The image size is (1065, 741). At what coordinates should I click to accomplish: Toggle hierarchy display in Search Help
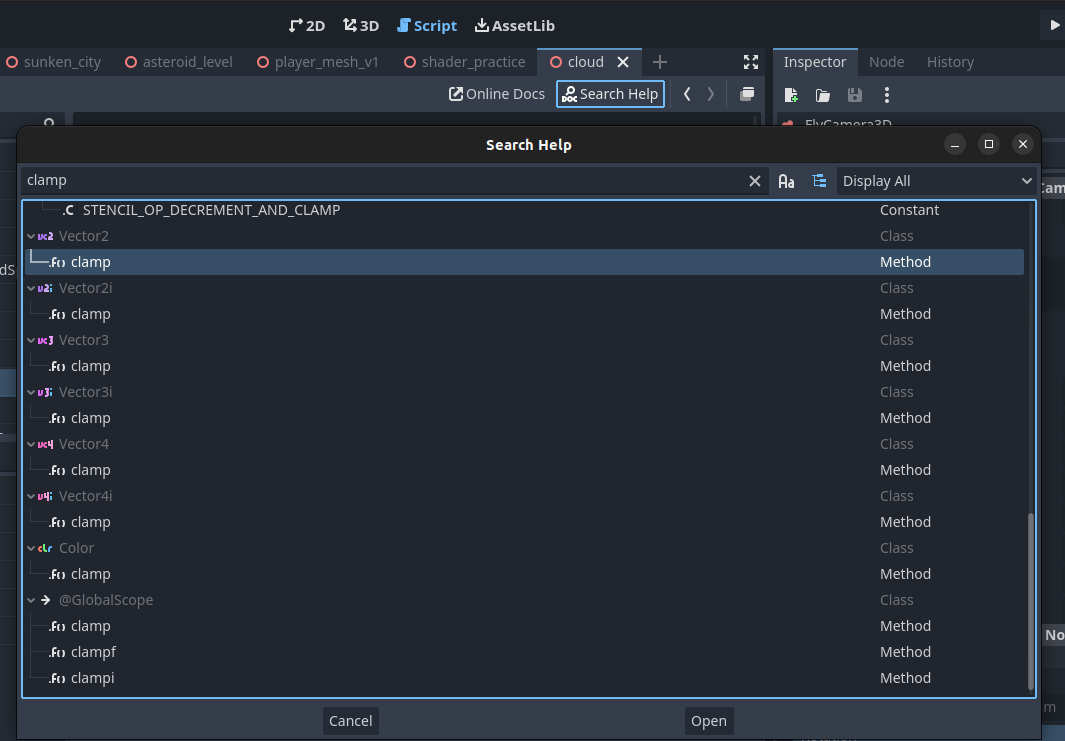coord(819,181)
